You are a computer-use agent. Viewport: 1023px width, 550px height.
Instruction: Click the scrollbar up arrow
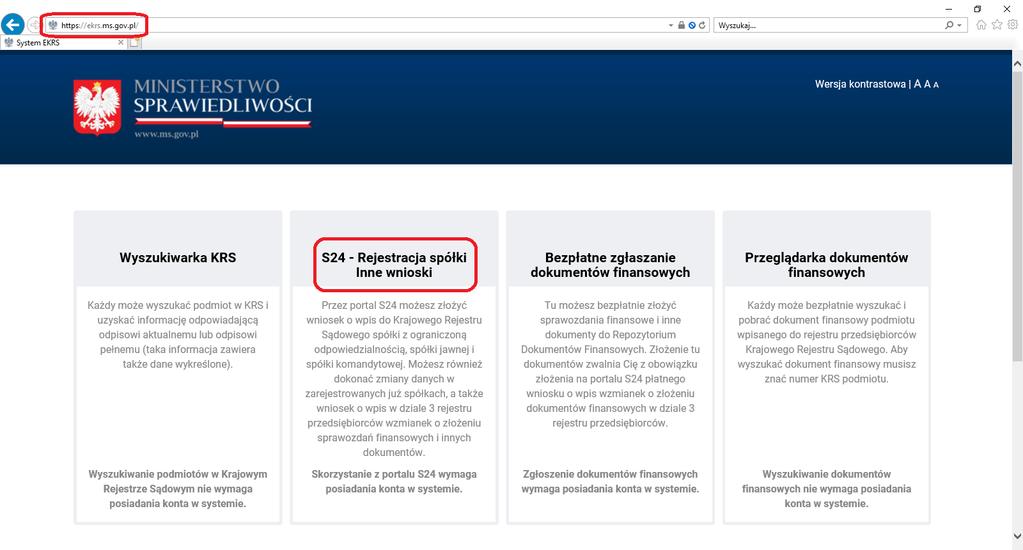[x=1017, y=64]
